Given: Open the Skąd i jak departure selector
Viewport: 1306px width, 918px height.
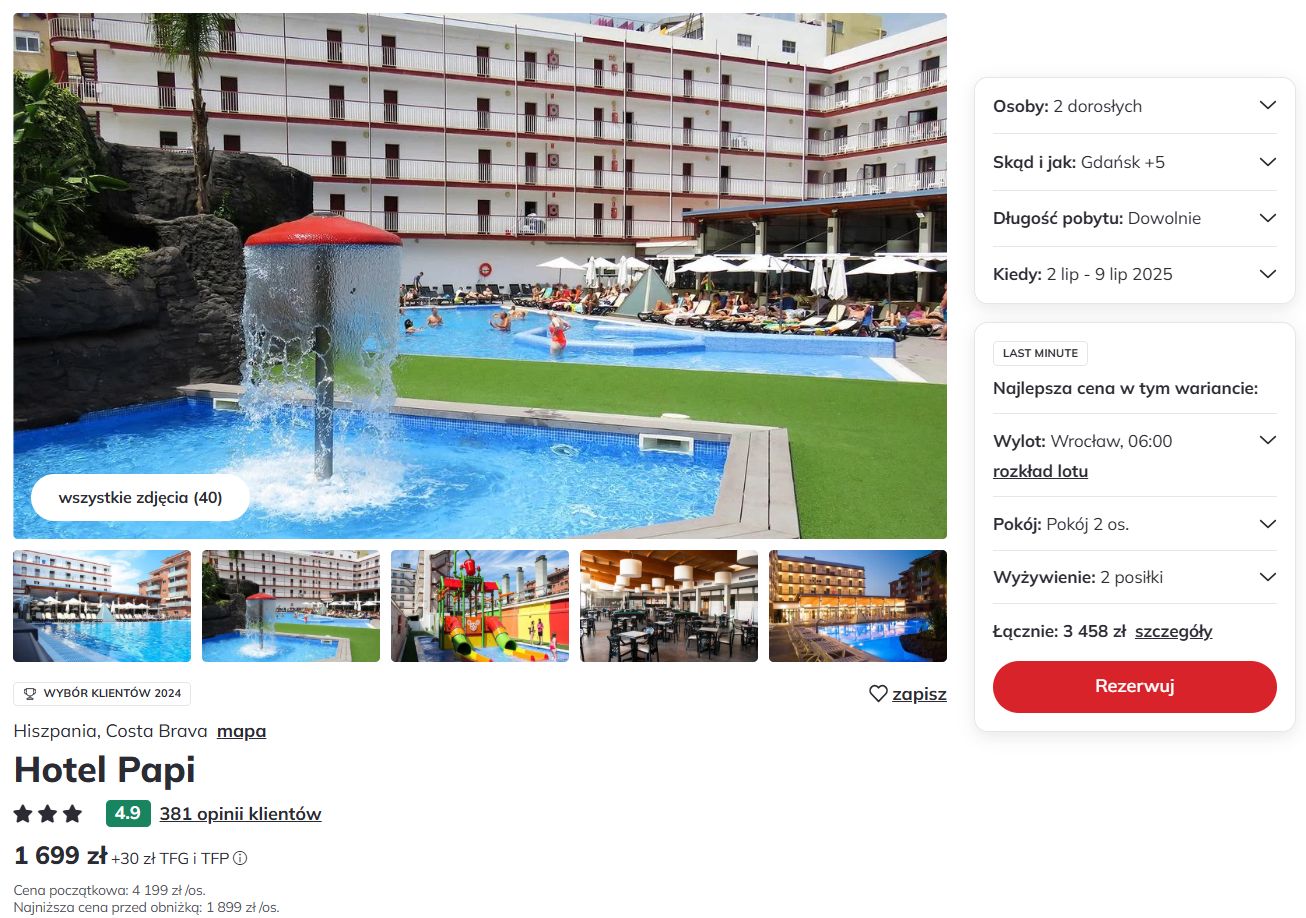Looking at the screenshot, I should pyautogui.click(x=1135, y=162).
